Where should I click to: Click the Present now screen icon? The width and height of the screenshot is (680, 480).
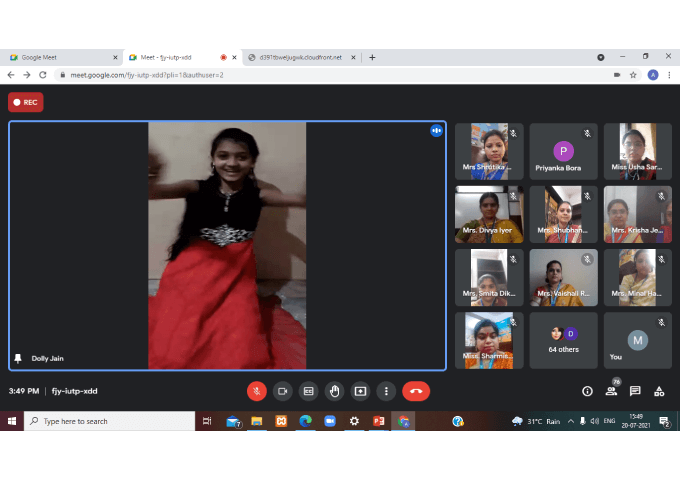click(360, 391)
